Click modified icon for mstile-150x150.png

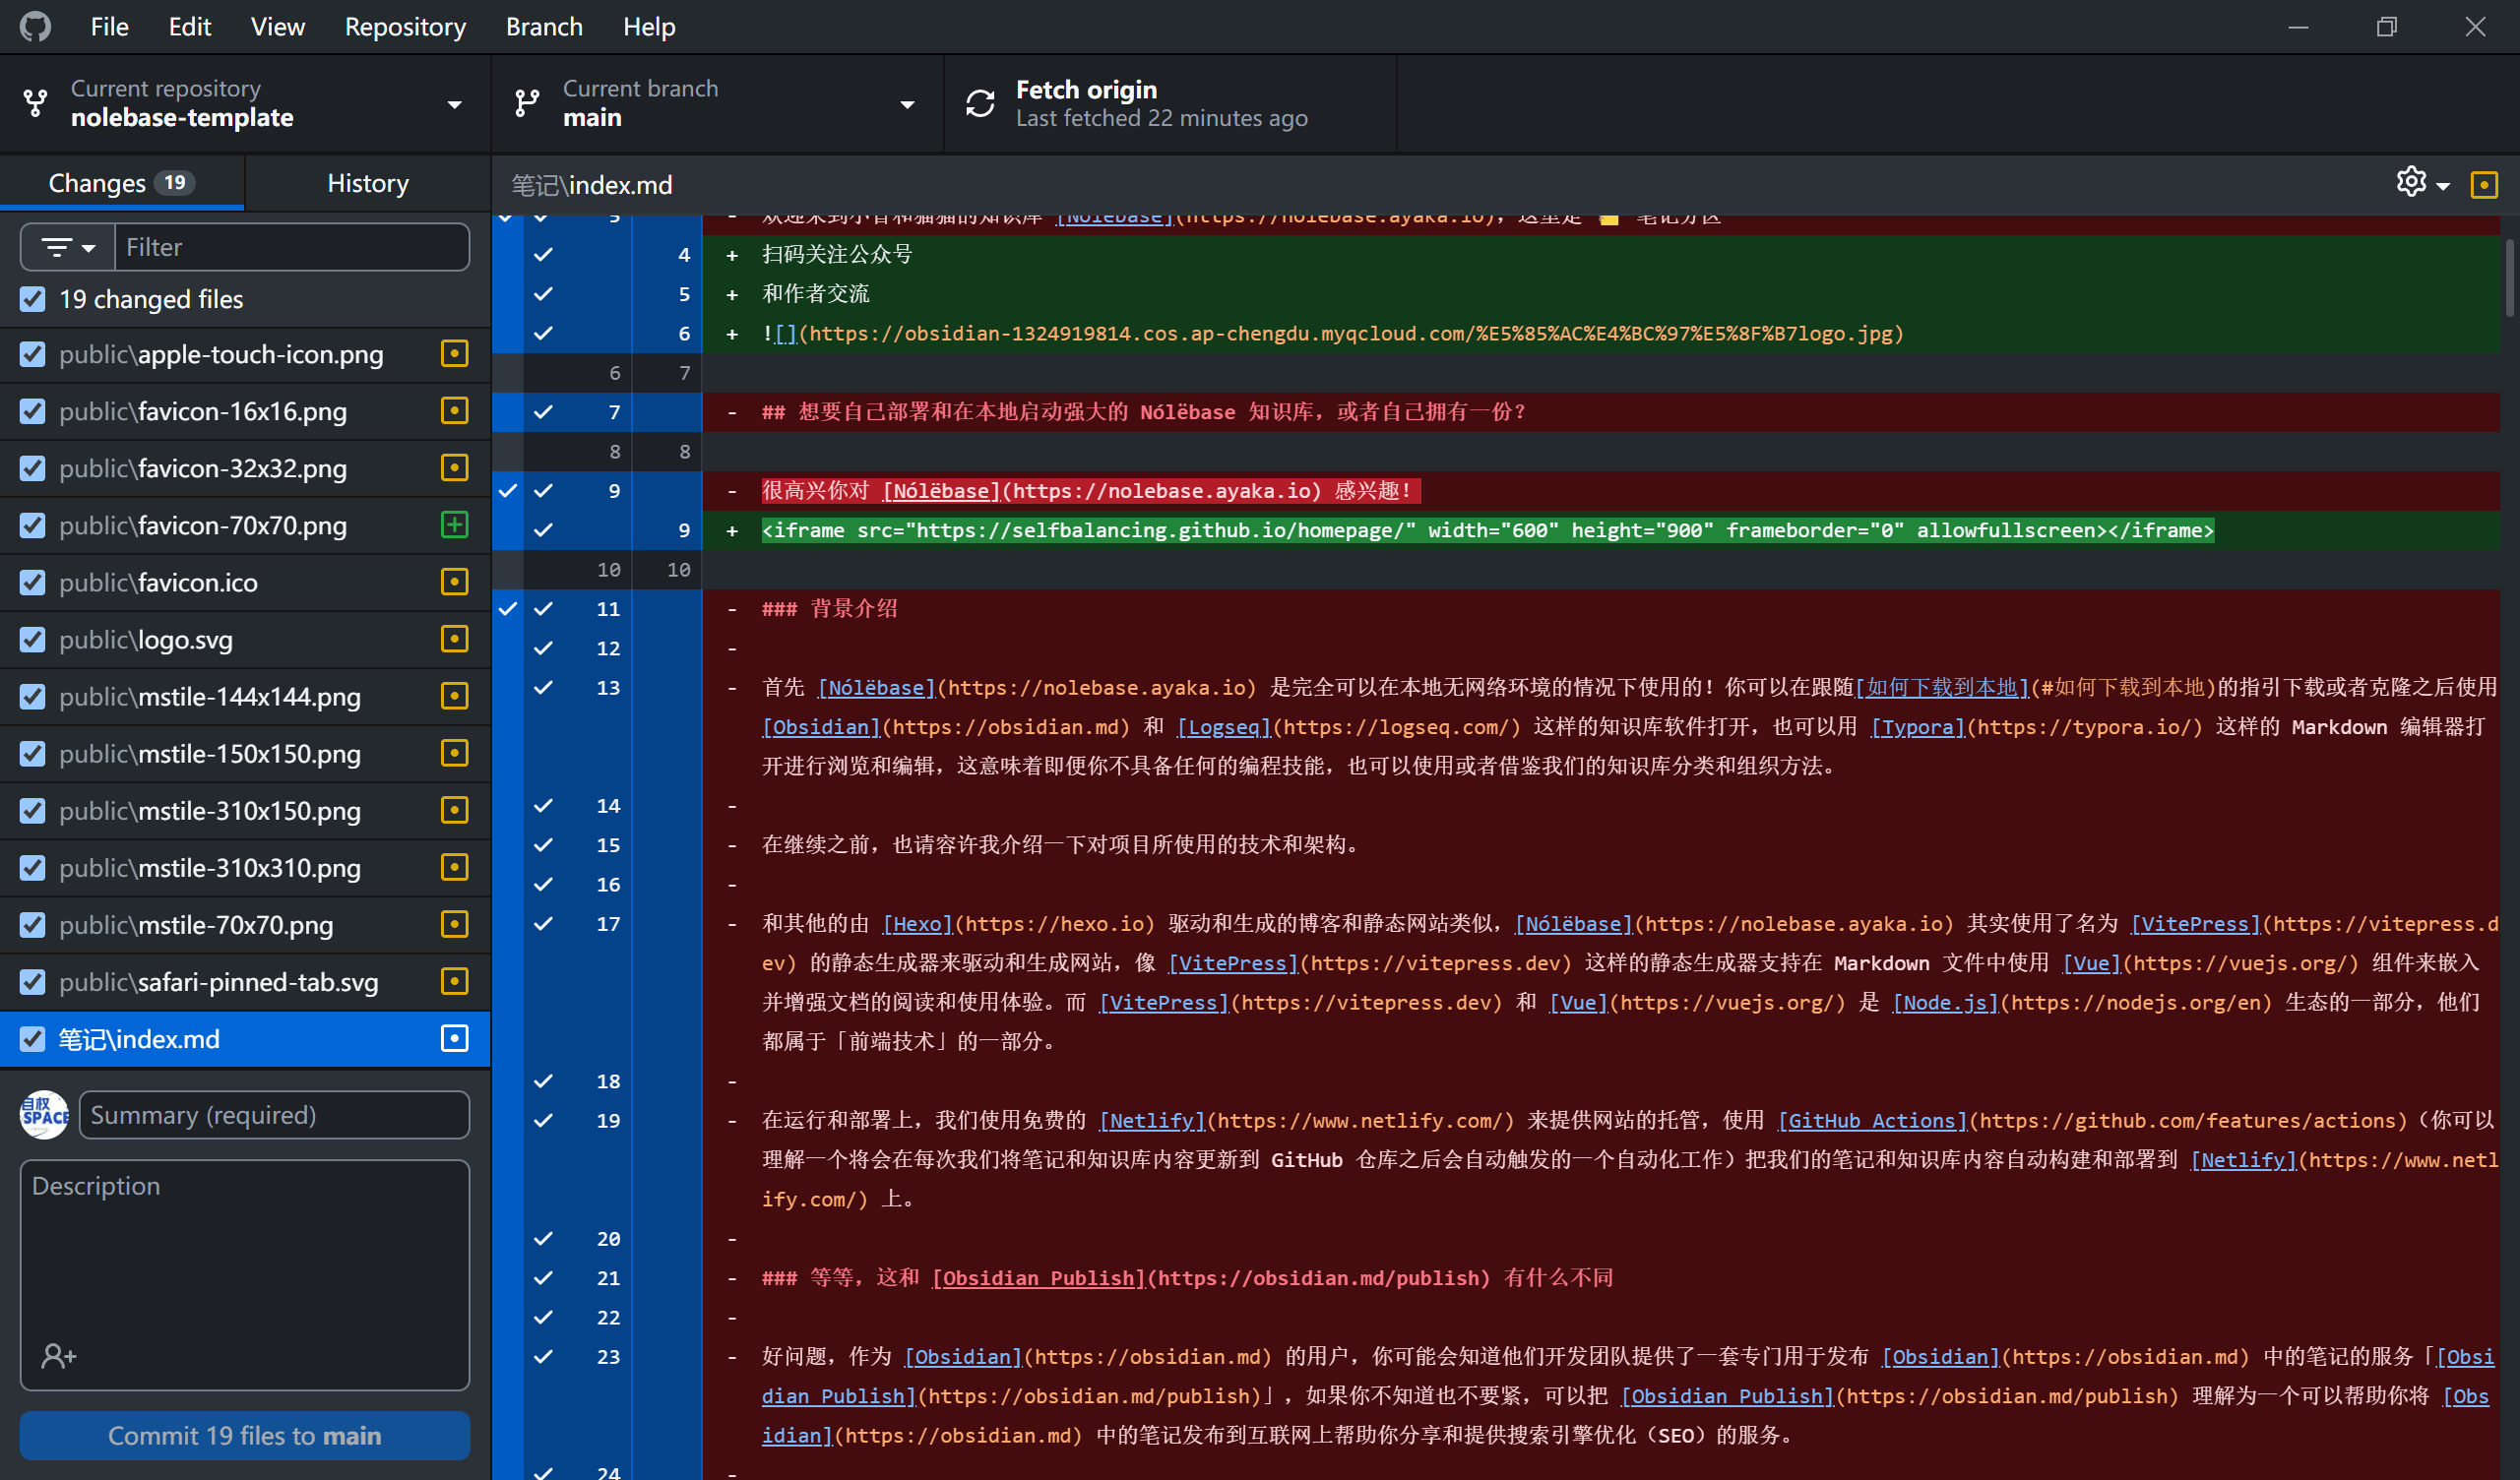tap(455, 753)
